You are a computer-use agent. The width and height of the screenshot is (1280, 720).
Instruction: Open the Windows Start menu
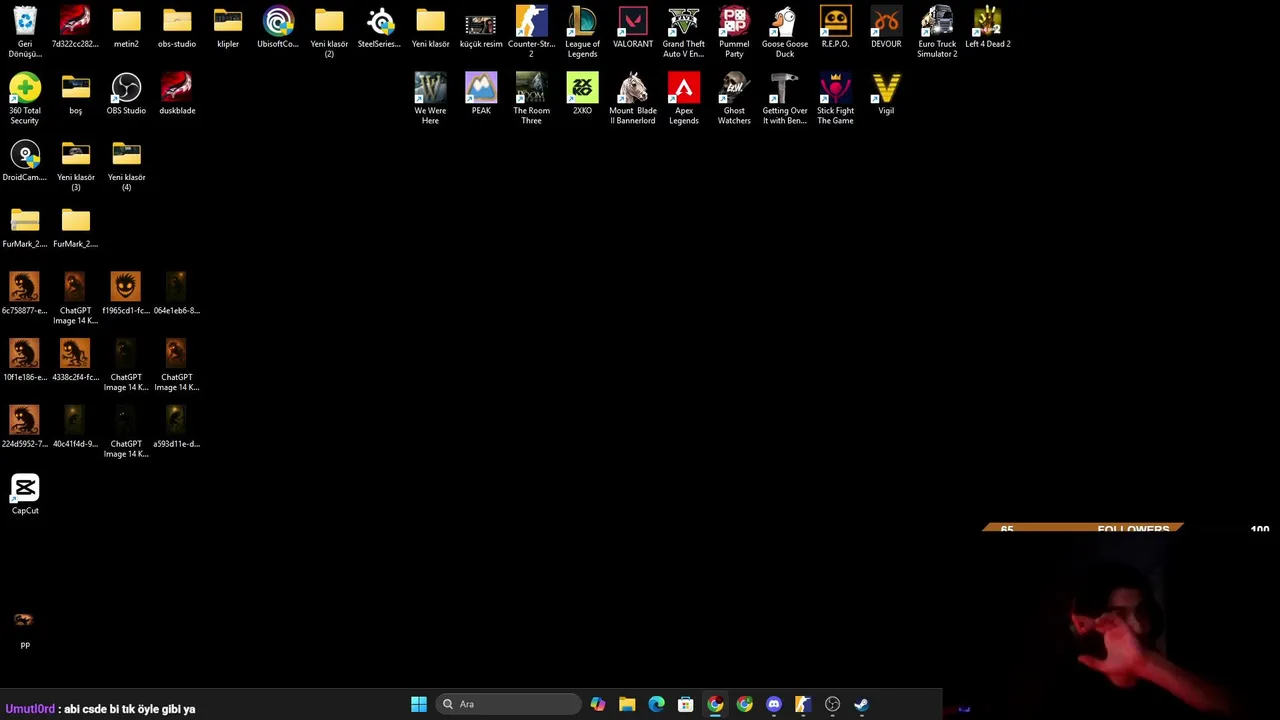(419, 704)
